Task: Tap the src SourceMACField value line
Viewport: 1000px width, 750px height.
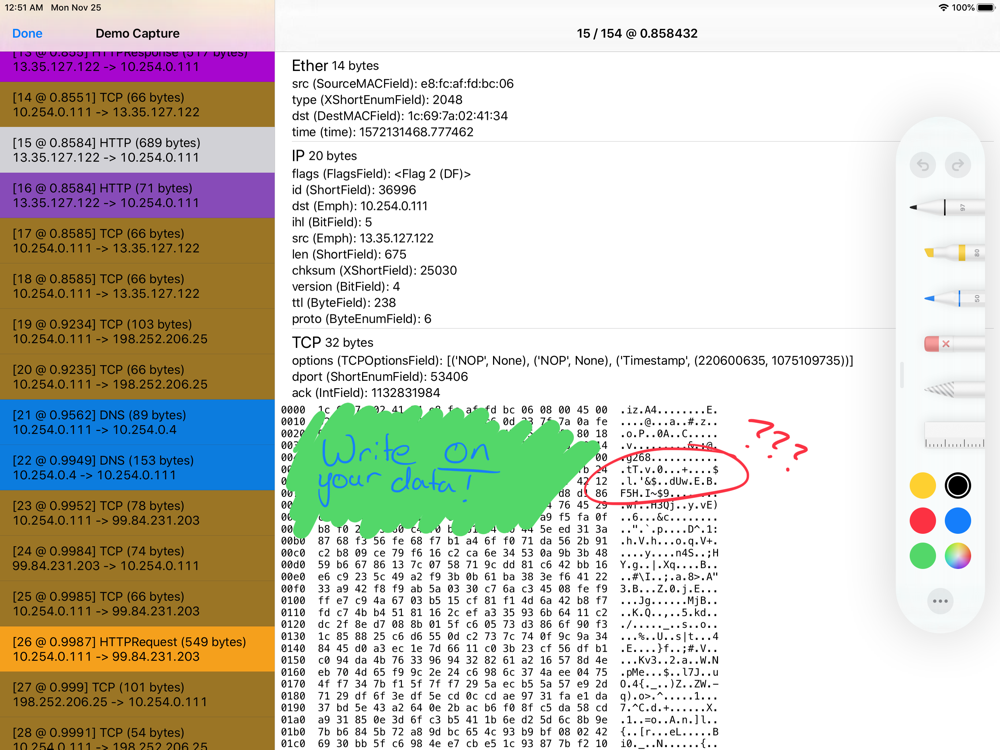Action: (x=402, y=84)
